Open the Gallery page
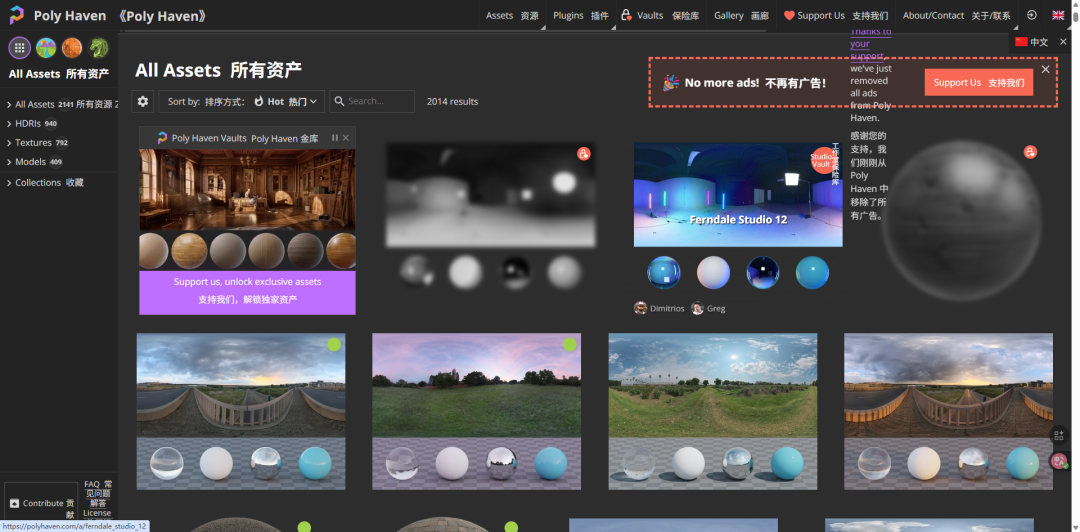The width and height of the screenshot is (1080, 532). pyautogui.click(x=741, y=15)
